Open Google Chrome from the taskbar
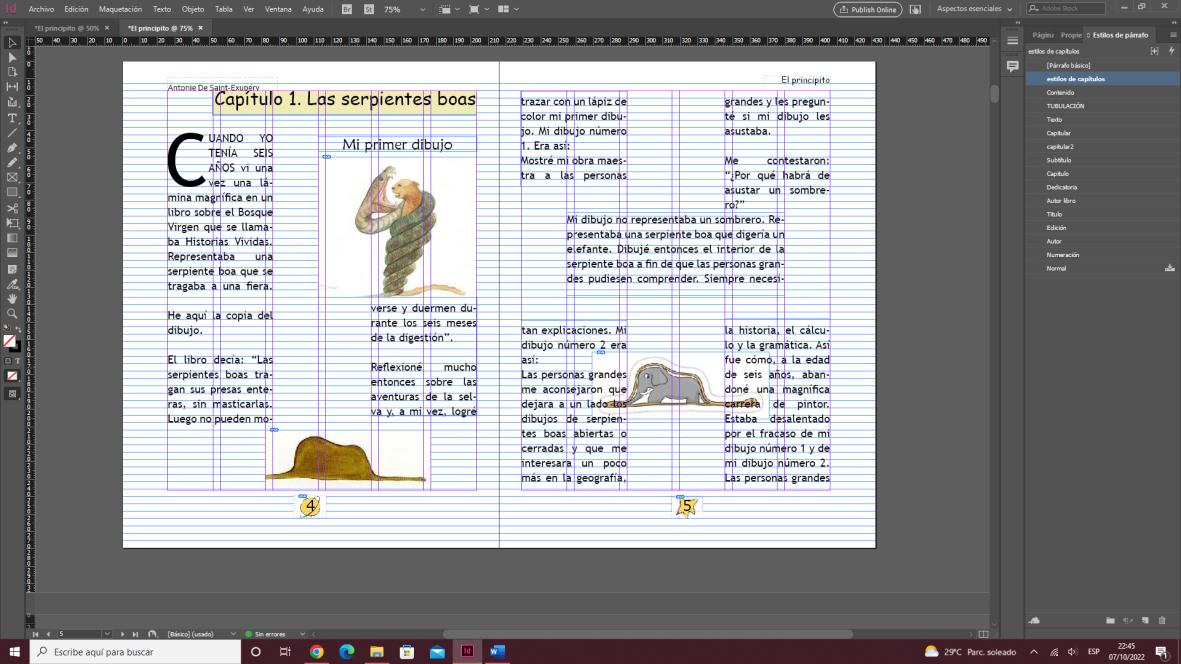This screenshot has width=1181, height=664. click(316, 652)
